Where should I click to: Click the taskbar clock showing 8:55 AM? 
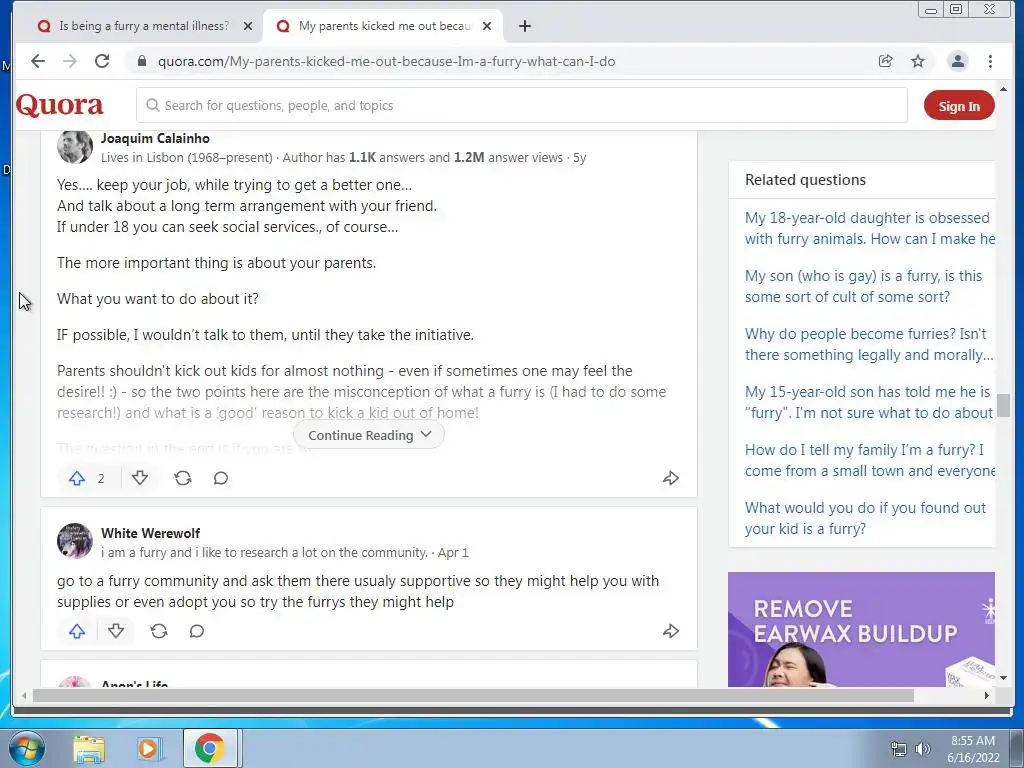click(x=973, y=749)
